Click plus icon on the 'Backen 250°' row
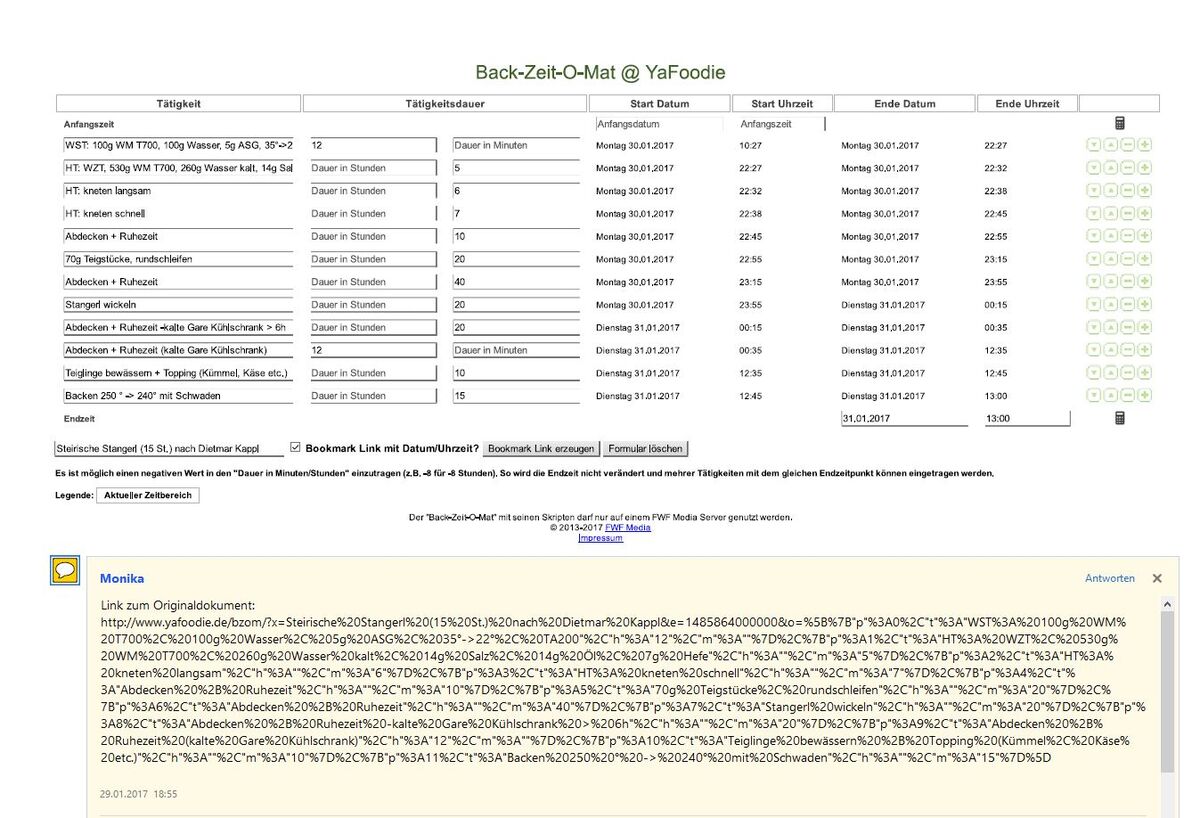1200x818 pixels. (1144, 396)
